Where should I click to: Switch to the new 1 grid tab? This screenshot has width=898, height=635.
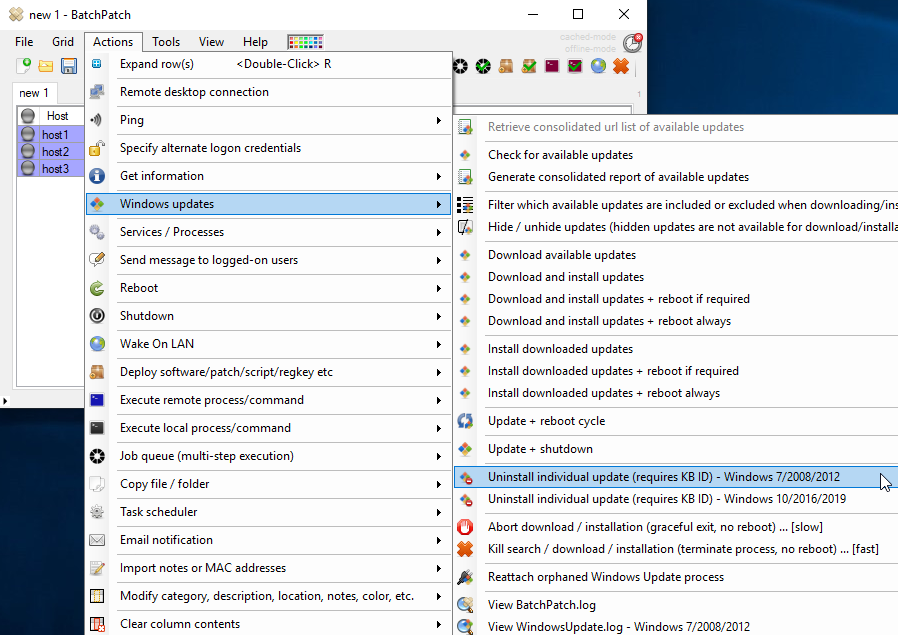(34, 93)
